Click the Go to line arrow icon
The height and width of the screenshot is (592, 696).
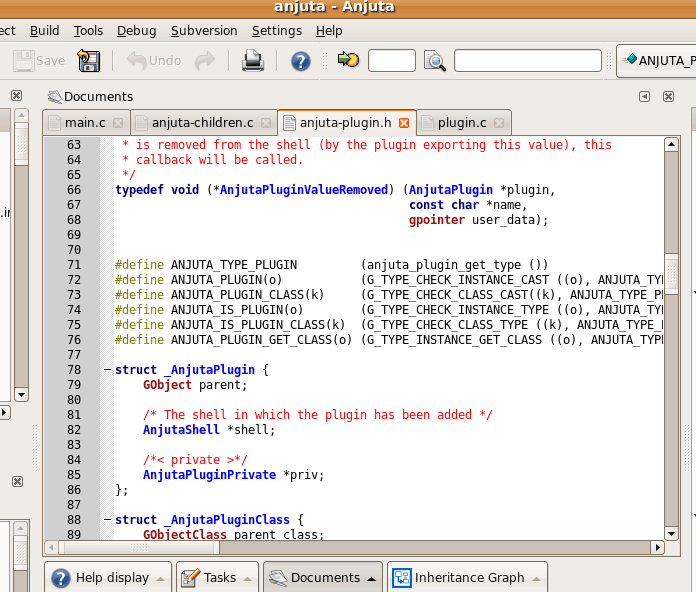coord(348,61)
